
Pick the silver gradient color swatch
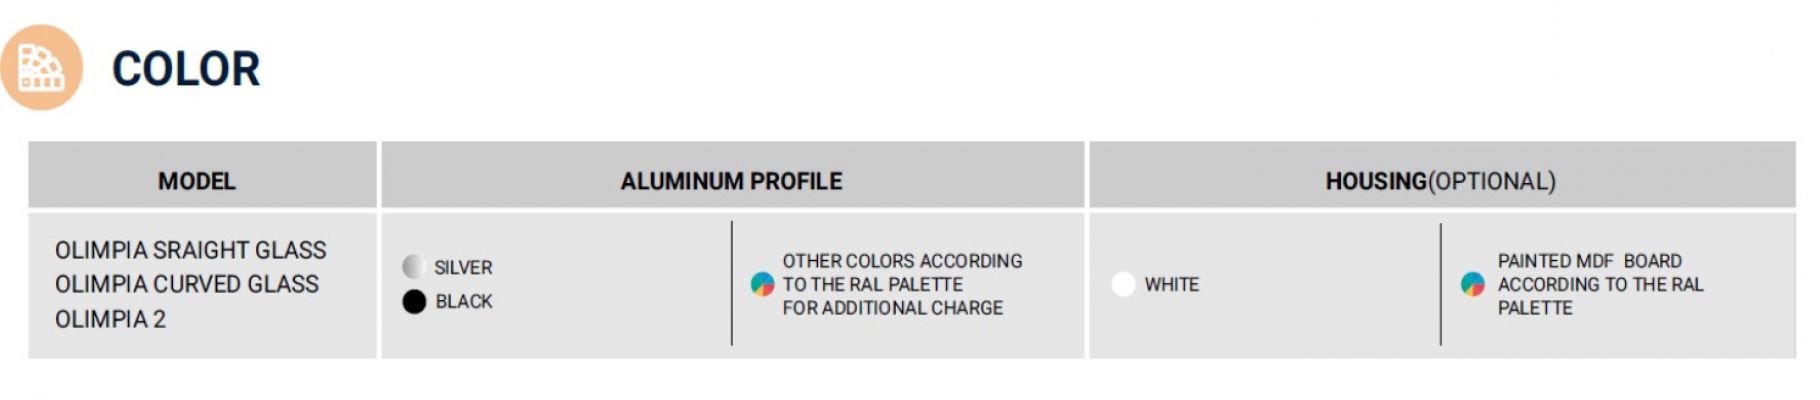414,267
